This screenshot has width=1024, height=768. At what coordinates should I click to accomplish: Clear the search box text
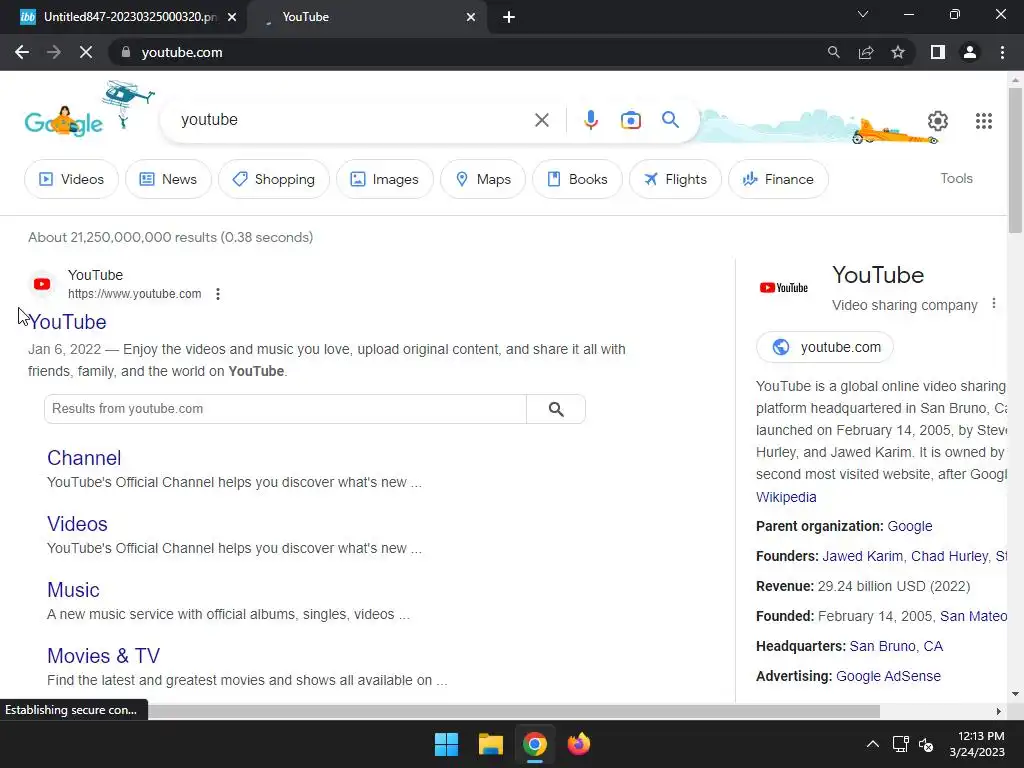[x=541, y=120]
